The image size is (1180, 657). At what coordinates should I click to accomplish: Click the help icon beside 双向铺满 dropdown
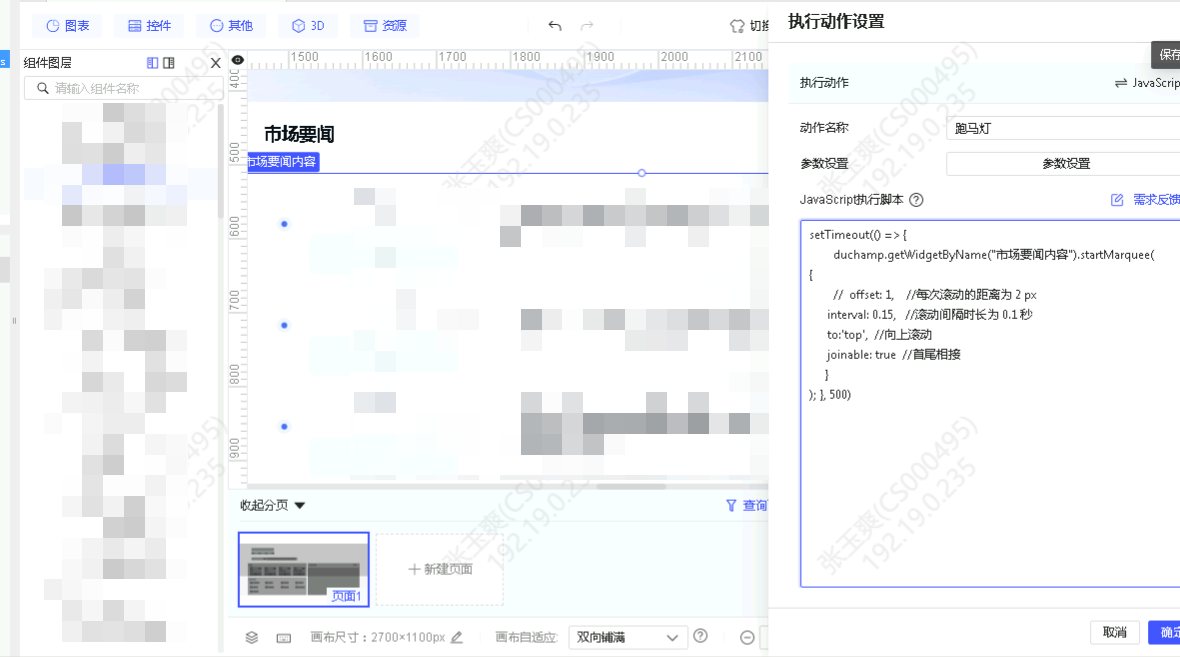(700, 636)
